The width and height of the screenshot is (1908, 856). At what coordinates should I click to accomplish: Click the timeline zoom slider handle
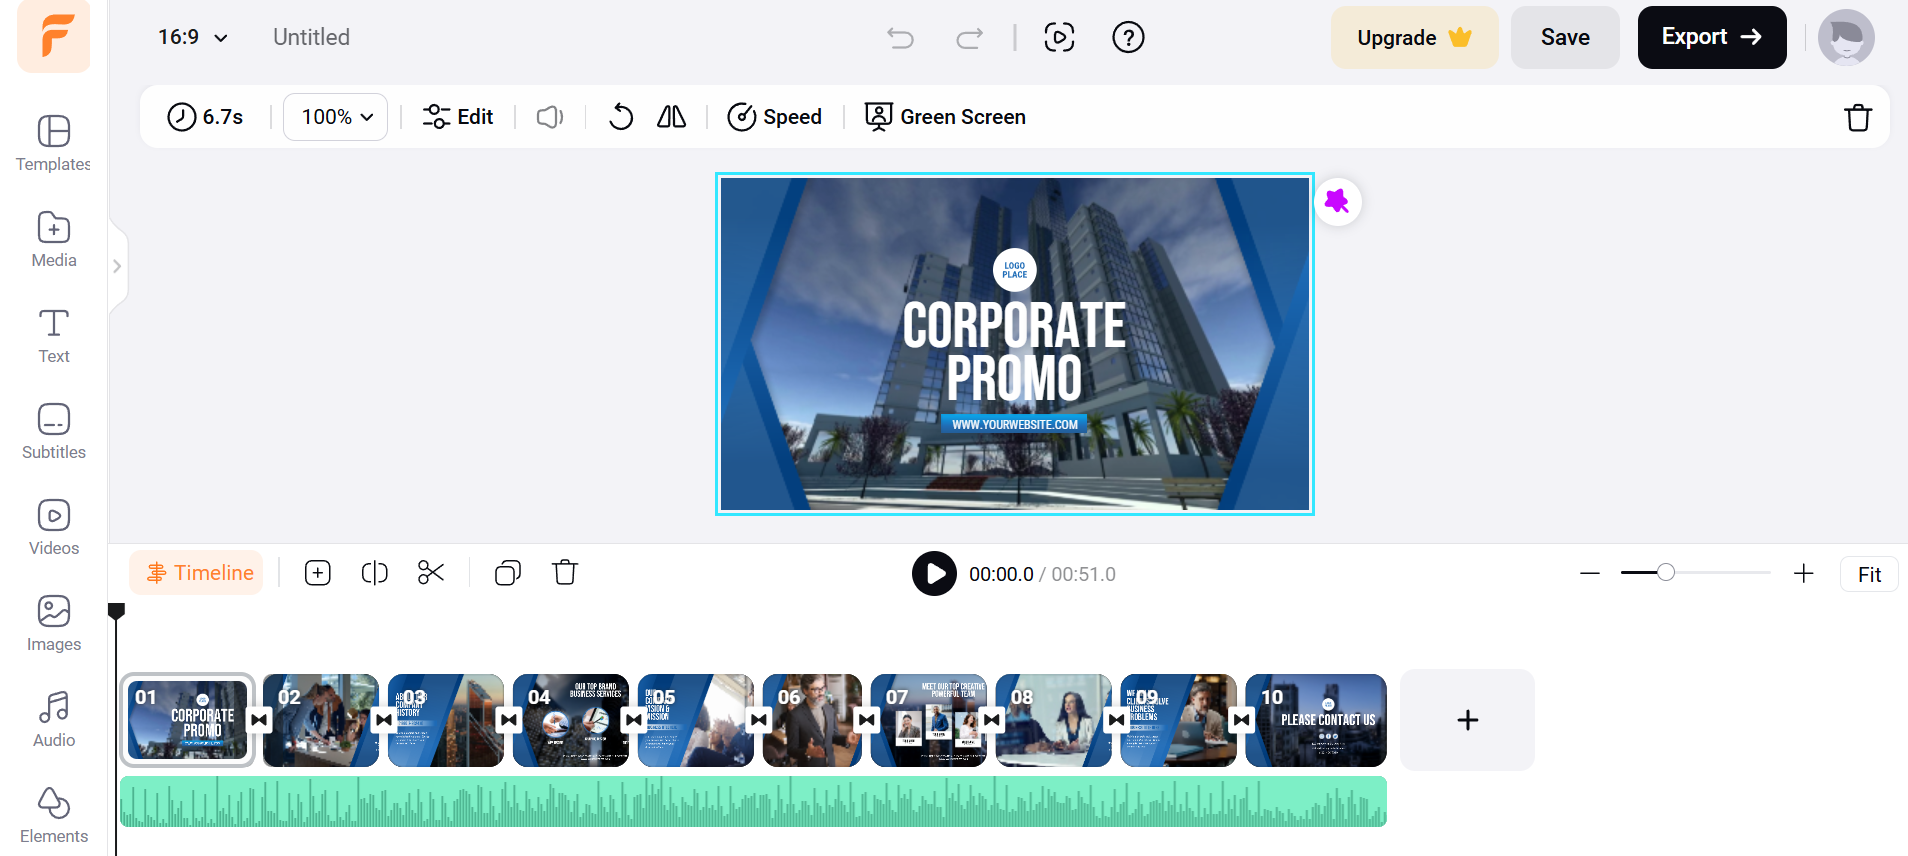[1665, 573]
